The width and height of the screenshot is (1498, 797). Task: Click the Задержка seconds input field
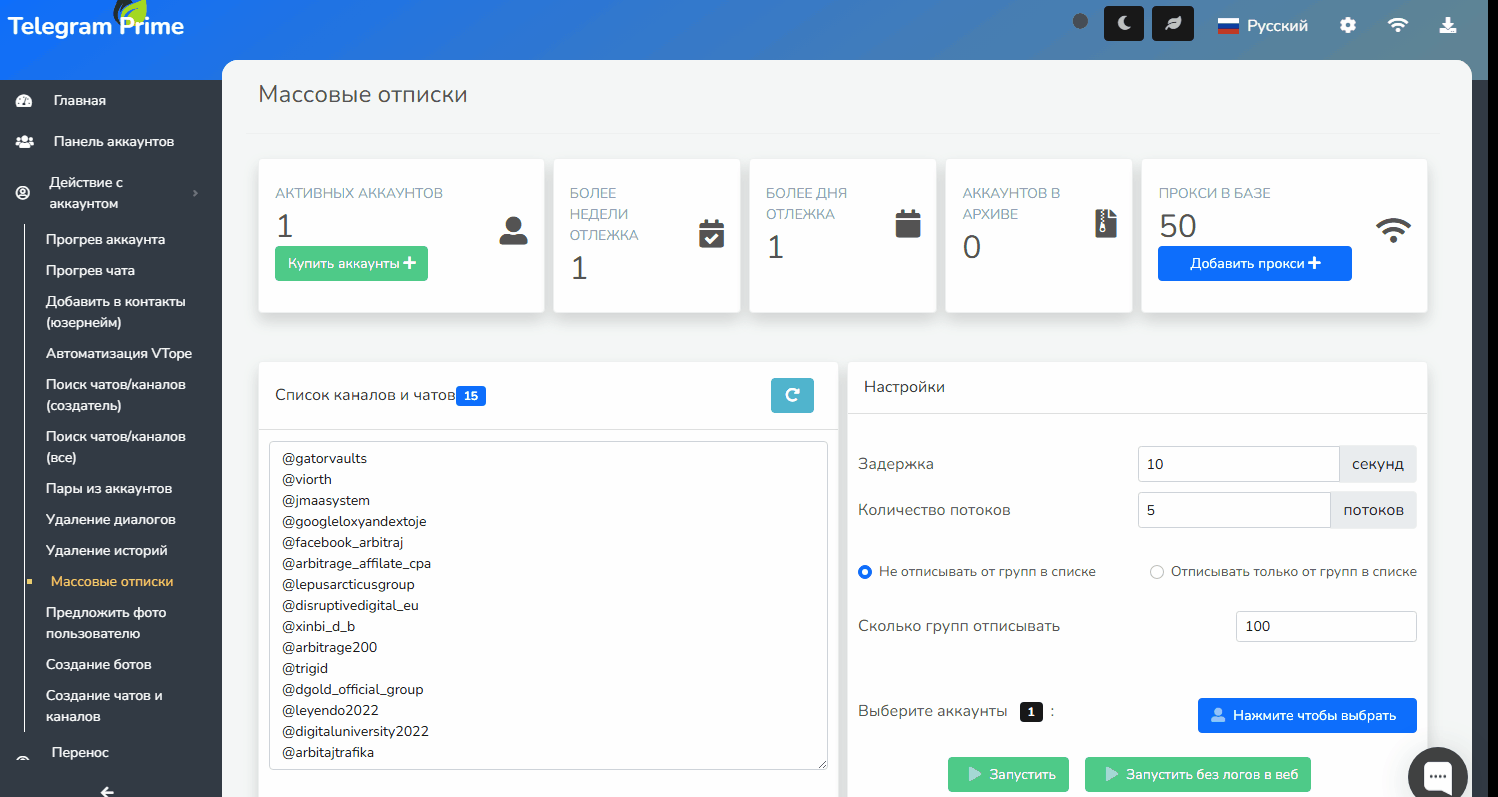(1238, 464)
